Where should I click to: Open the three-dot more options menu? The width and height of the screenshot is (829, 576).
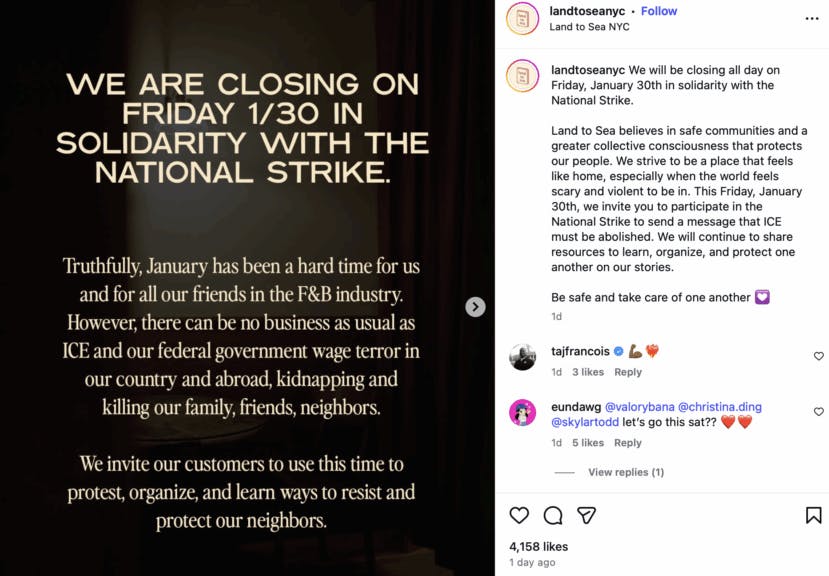812,18
